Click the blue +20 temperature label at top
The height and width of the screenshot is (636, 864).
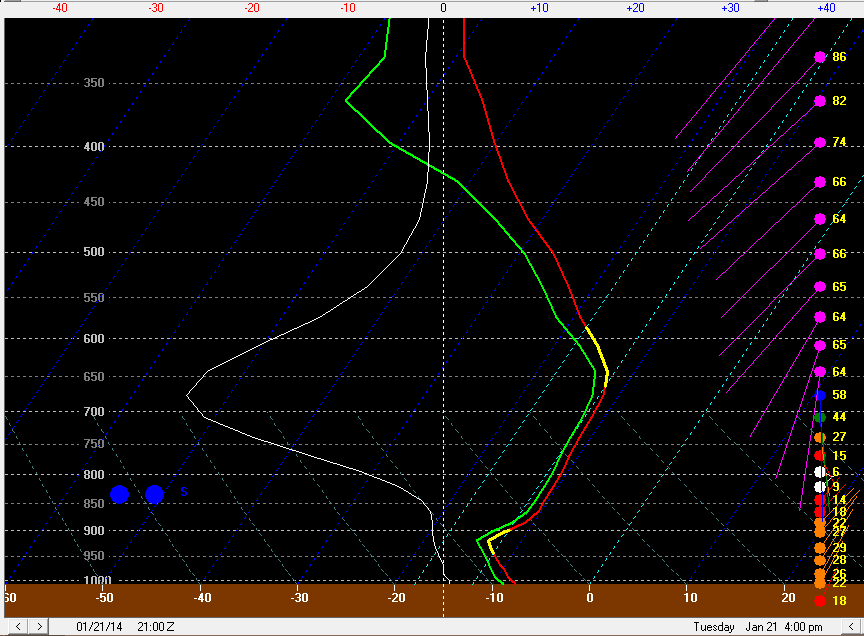click(x=635, y=7)
